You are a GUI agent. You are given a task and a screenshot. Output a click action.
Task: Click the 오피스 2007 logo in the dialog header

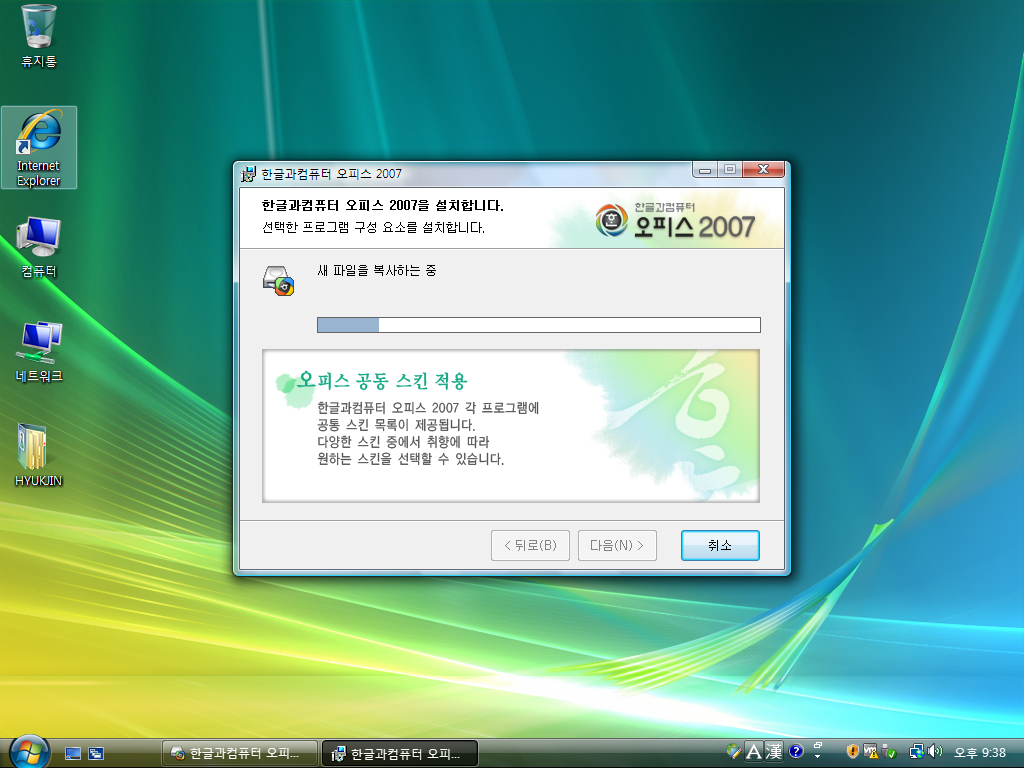pos(675,219)
